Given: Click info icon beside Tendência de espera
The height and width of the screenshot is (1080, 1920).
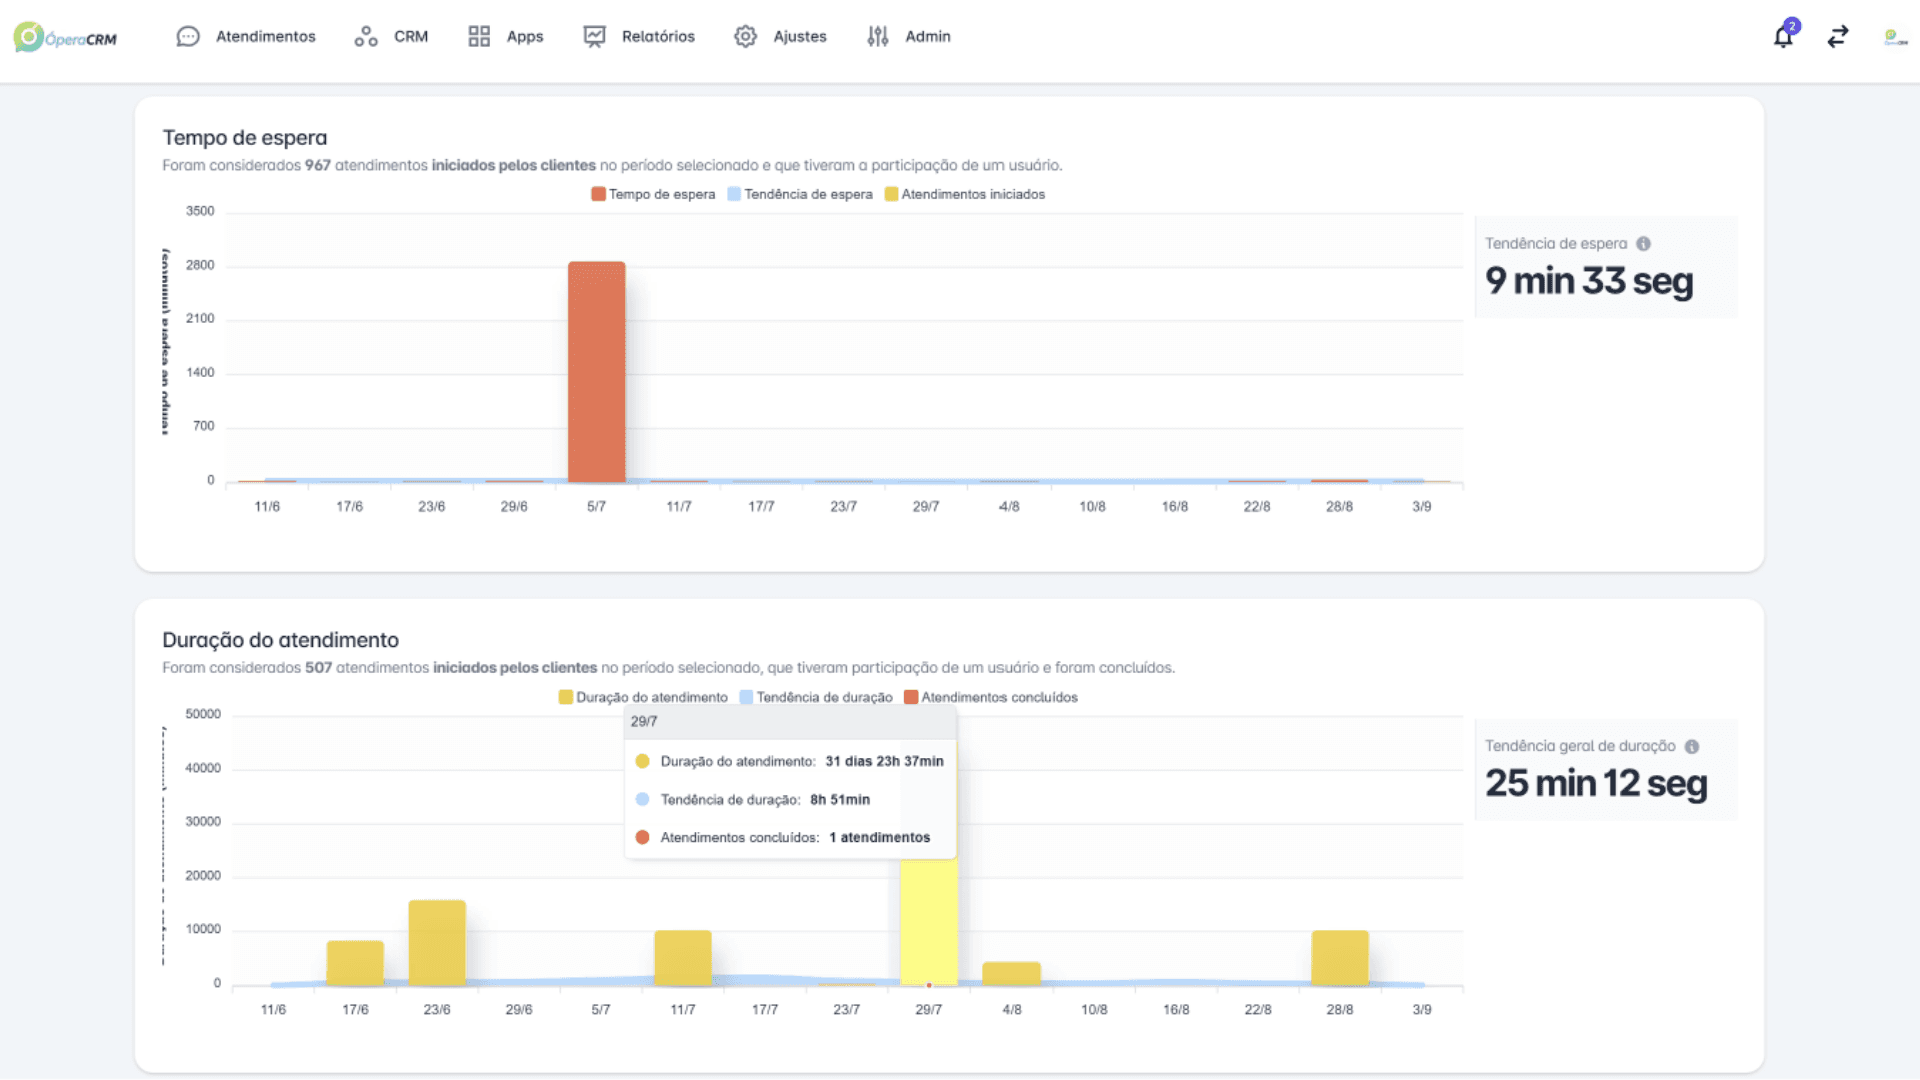Looking at the screenshot, I should click(1643, 244).
